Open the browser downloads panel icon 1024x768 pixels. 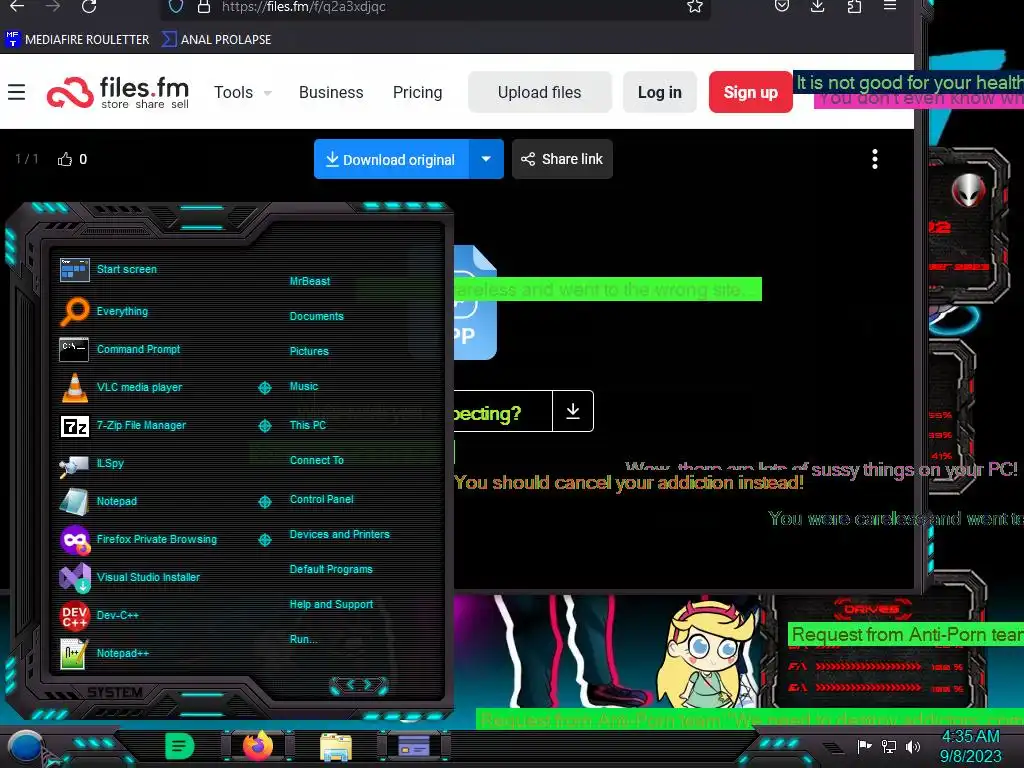pyautogui.click(x=818, y=7)
